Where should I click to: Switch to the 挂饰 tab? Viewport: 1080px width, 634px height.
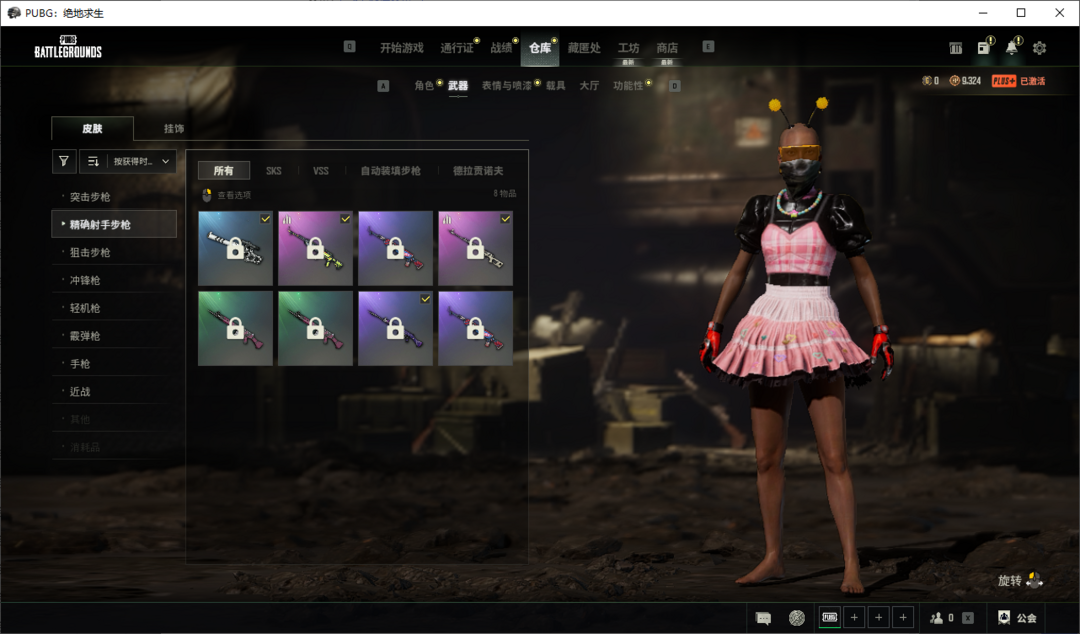174,128
